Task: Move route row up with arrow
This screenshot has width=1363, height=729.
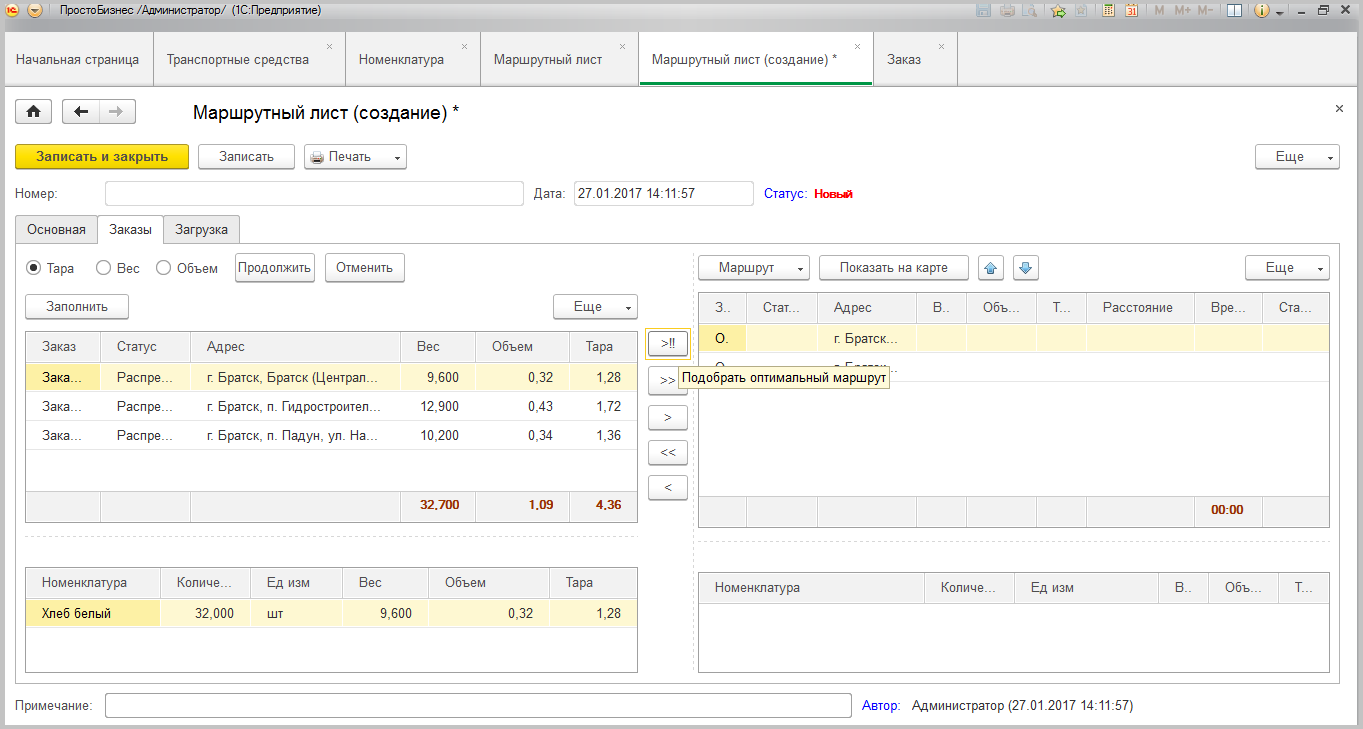Action: pos(991,268)
